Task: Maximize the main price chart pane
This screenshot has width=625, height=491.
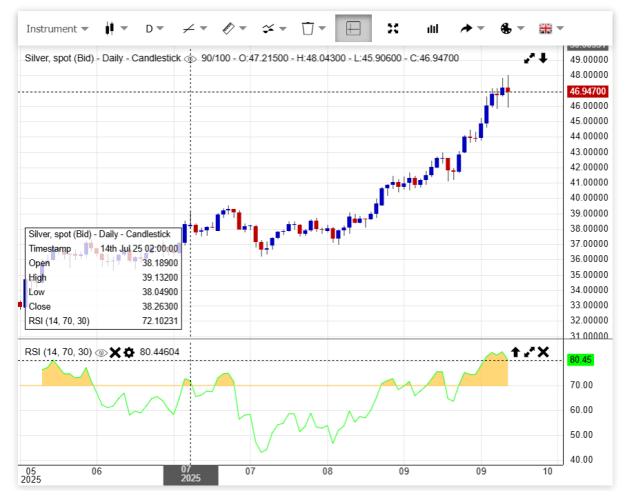Action: pos(529,59)
